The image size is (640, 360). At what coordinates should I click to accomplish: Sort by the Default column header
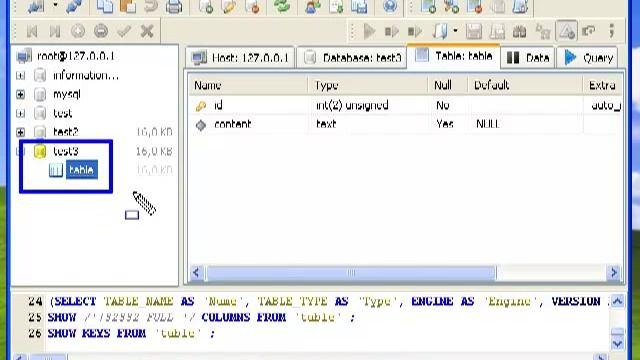[525, 85]
